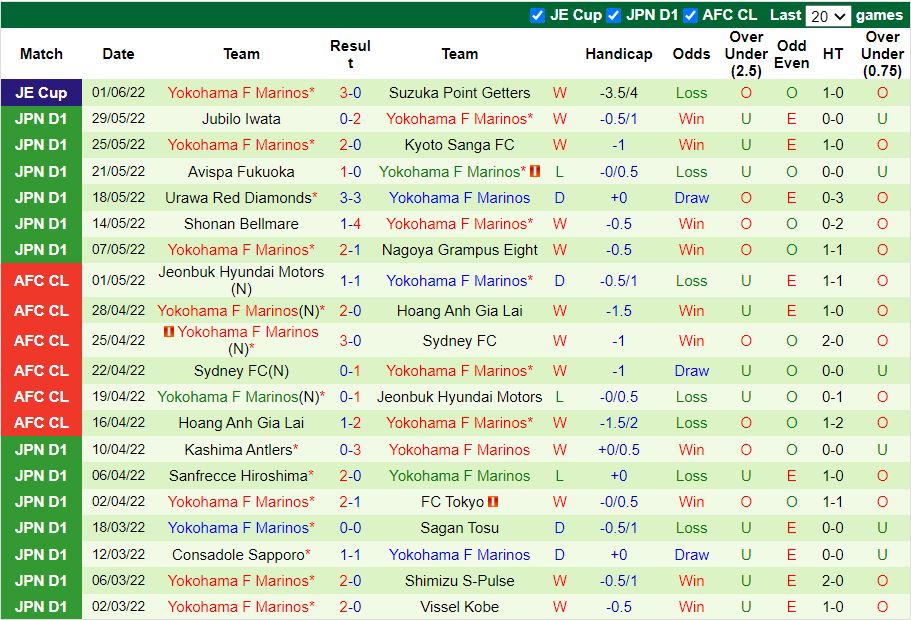Screen dimensions: 911x620
Task: Open Kyoto Sanga FC team link
Action: tap(460, 145)
